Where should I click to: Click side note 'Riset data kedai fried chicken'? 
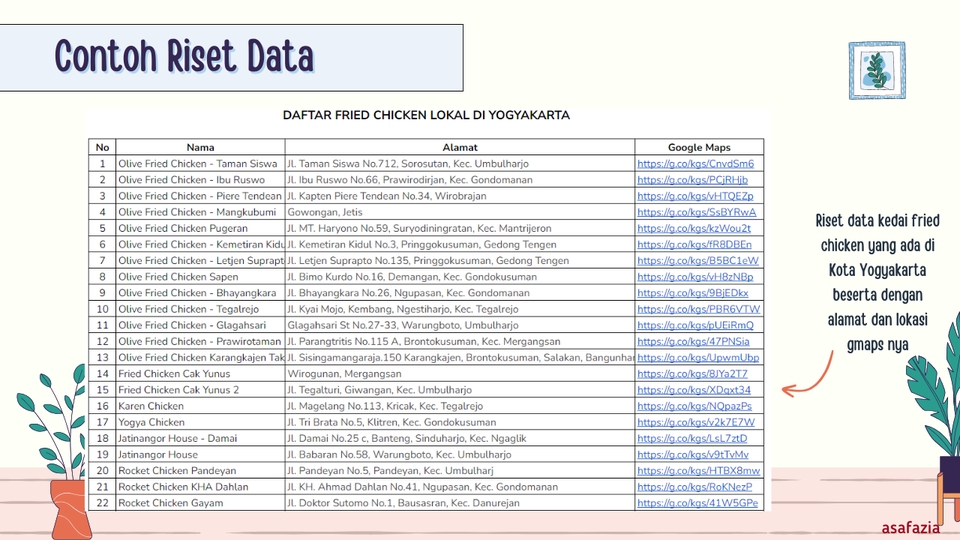coord(877,282)
